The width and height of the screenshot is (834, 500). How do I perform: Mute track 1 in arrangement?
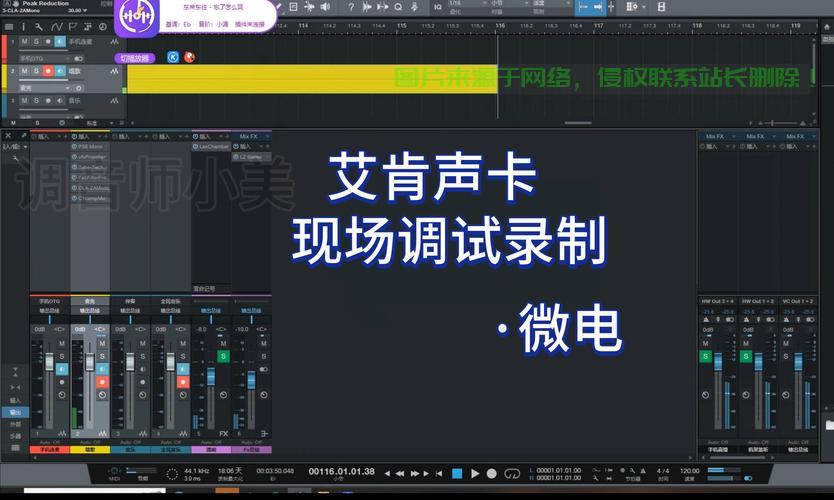tap(24, 41)
